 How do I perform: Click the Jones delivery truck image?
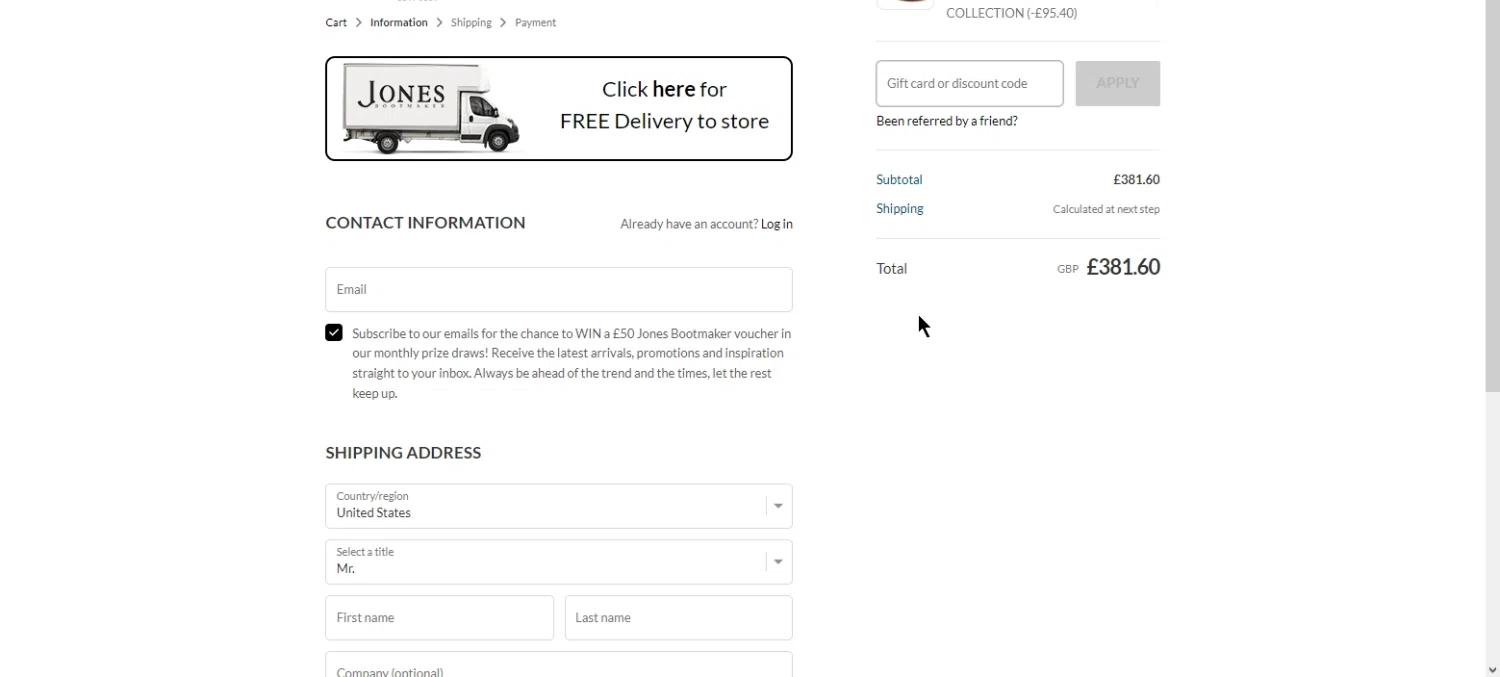[431, 108]
